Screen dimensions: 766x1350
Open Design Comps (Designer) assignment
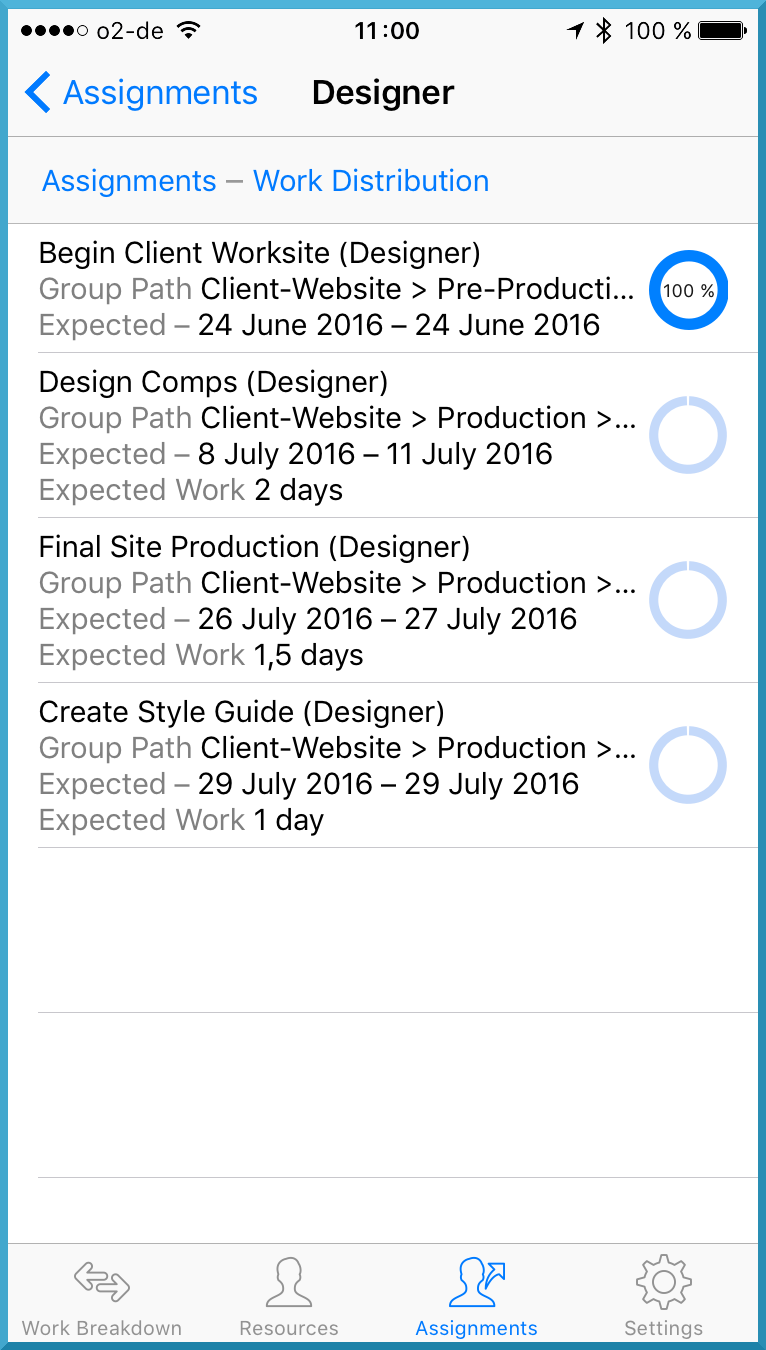(383, 435)
